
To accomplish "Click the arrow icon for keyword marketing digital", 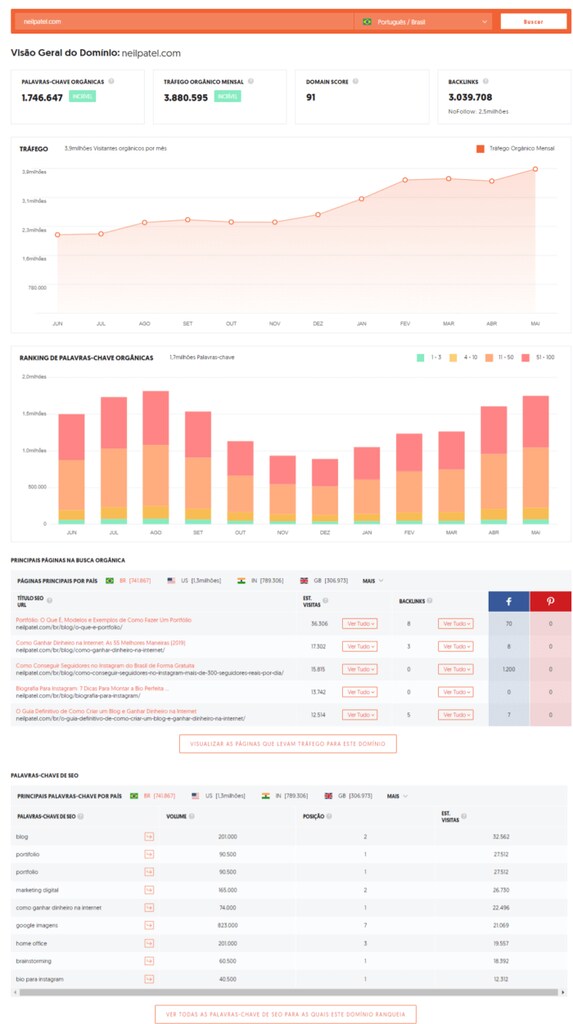I will [149, 889].
